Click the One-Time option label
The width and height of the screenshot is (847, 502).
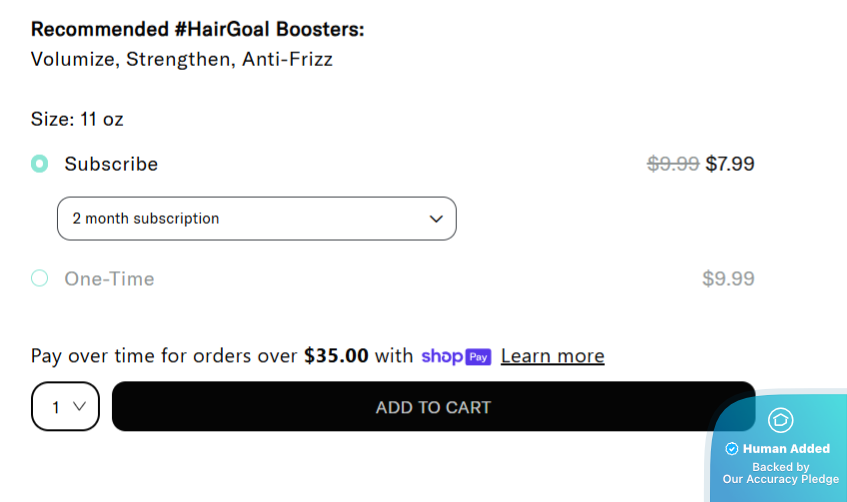click(109, 278)
